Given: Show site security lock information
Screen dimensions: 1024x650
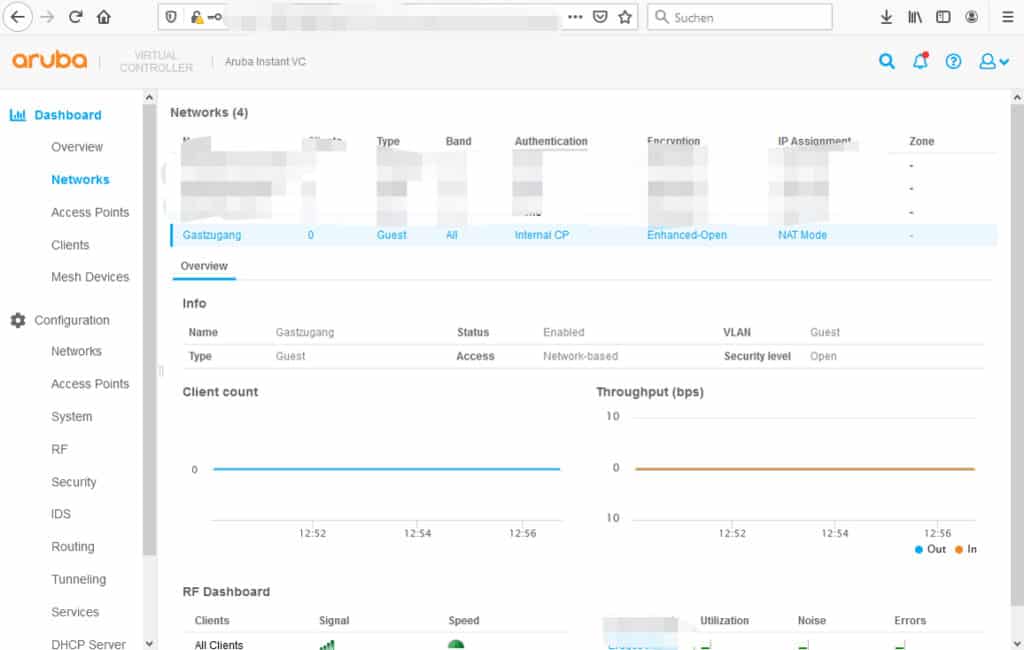Looking at the screenshot, I should tap(197, 17).
